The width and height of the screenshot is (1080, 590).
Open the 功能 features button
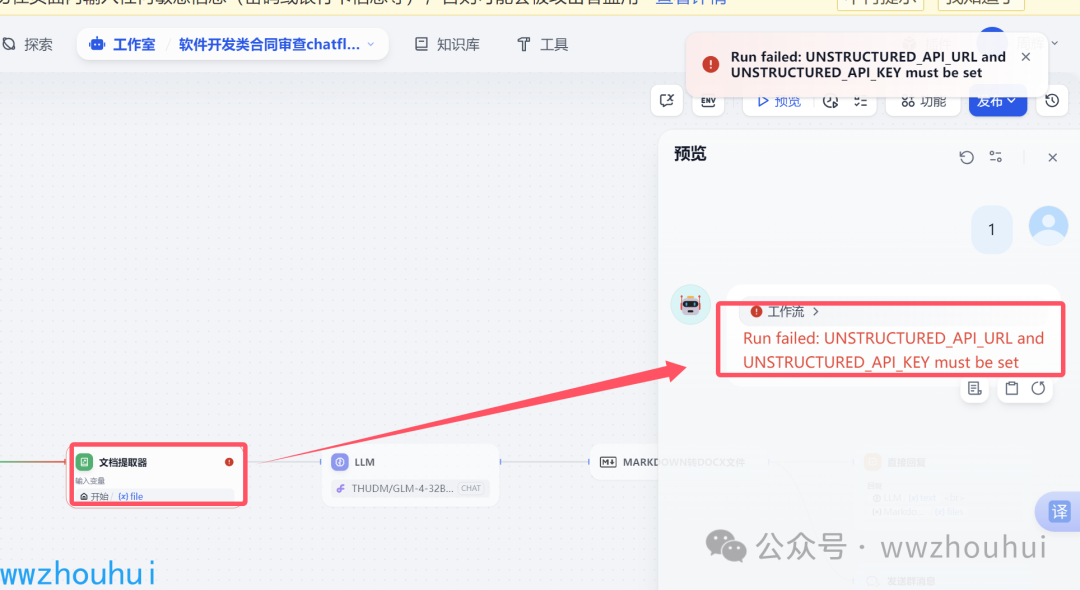[924, 101]
